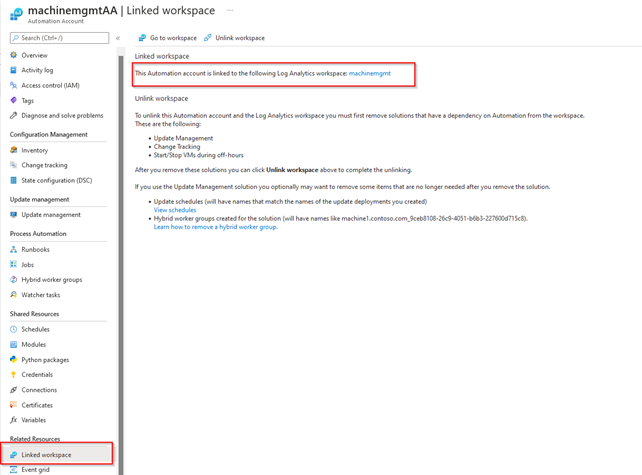Select Linked workspace menu item
Viewport: 642px width, 475px height.
pyautogui.click(x=47, y=455)
